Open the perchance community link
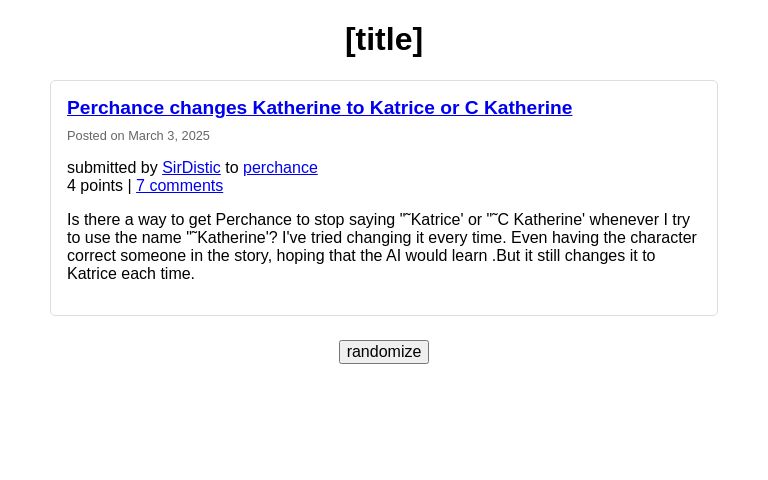This screenshot has width=768, height=480. [280, 167]
